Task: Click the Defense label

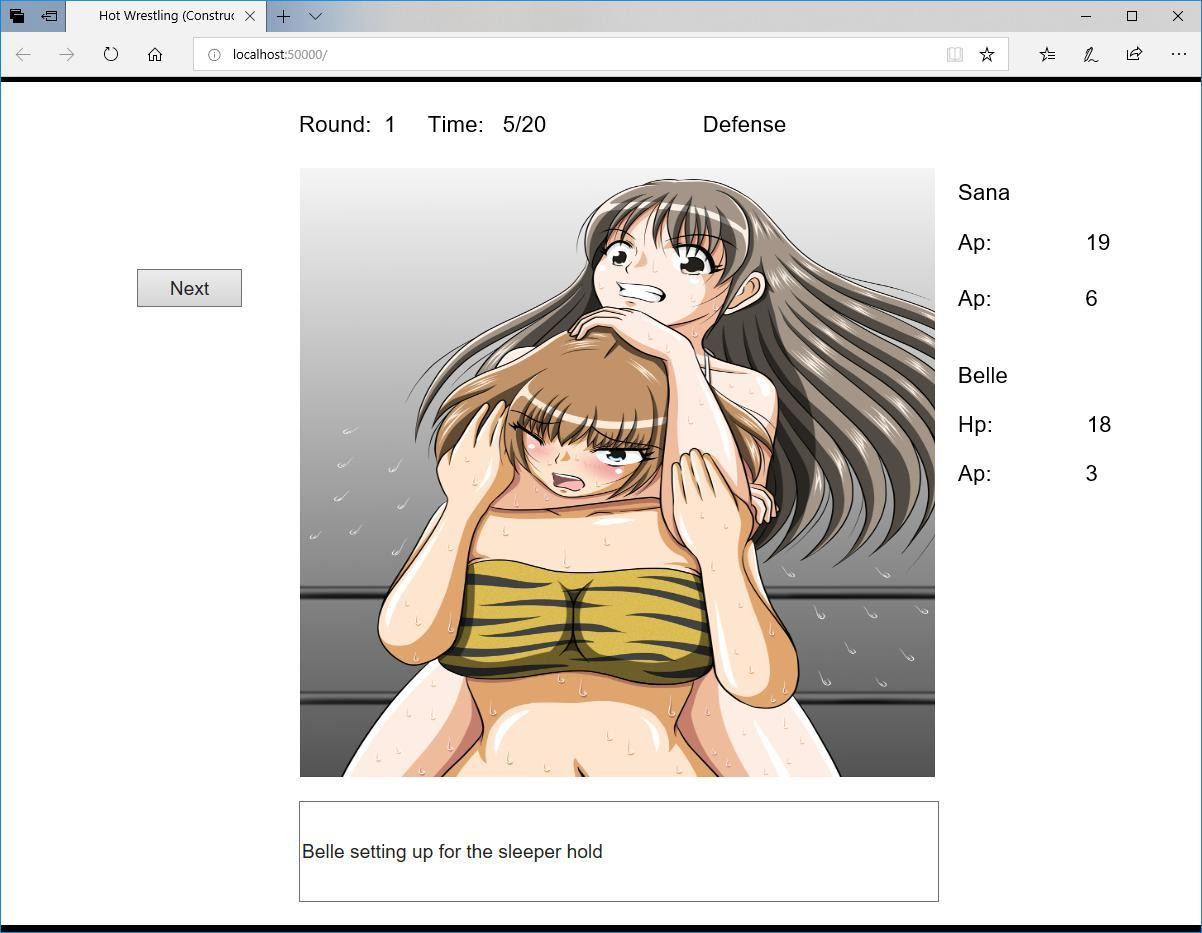Action: (744, 124)
